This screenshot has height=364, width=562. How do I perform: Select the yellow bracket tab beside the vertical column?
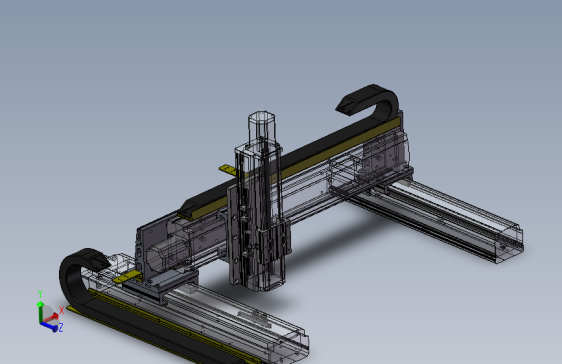229,170
